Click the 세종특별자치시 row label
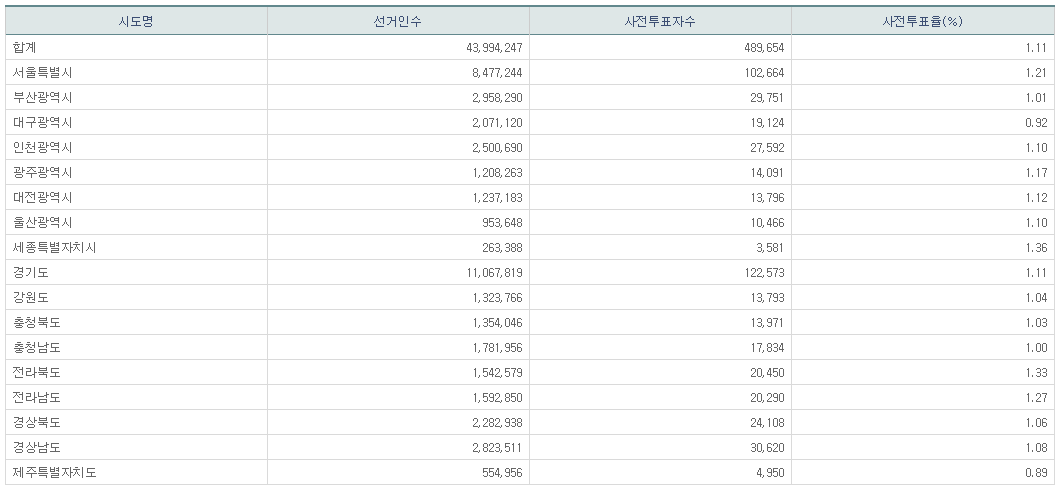 coord(55,247)
